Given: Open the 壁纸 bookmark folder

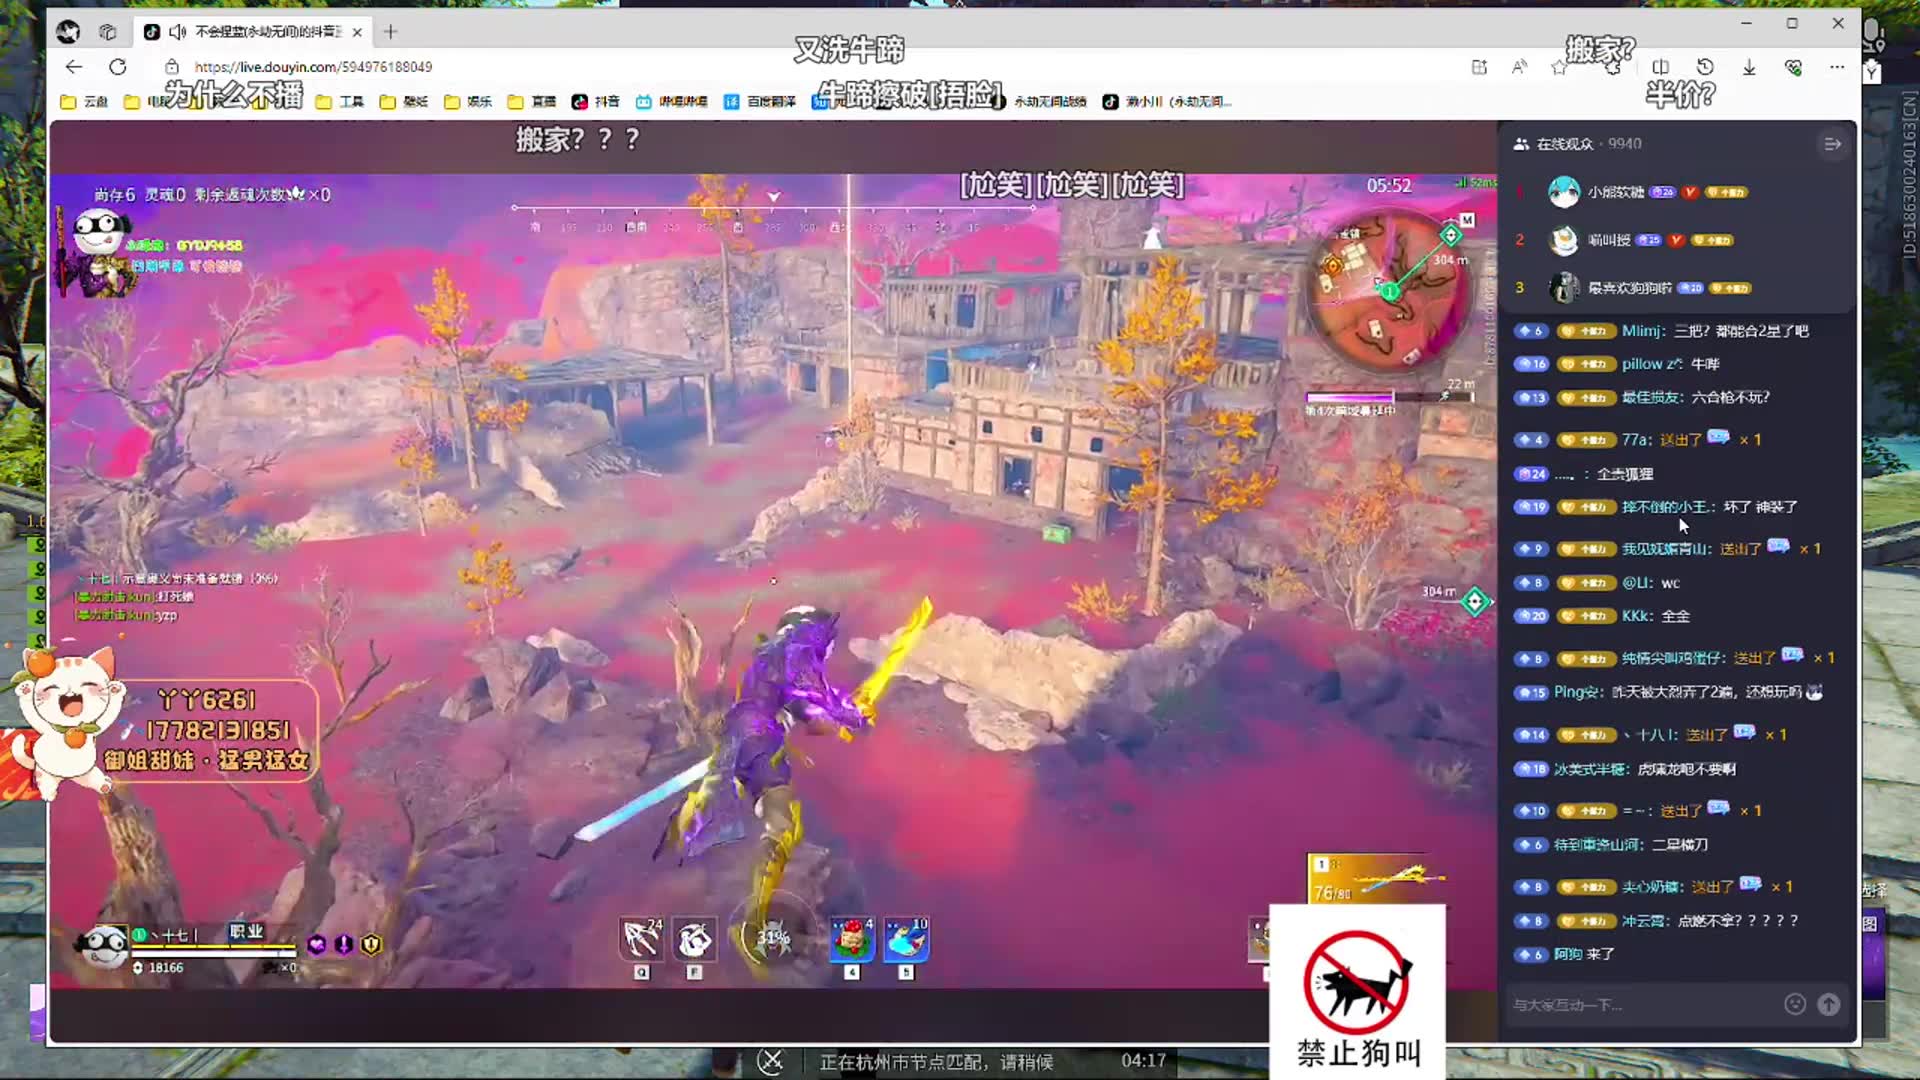Looking at the screenshot, I should 404,101.
